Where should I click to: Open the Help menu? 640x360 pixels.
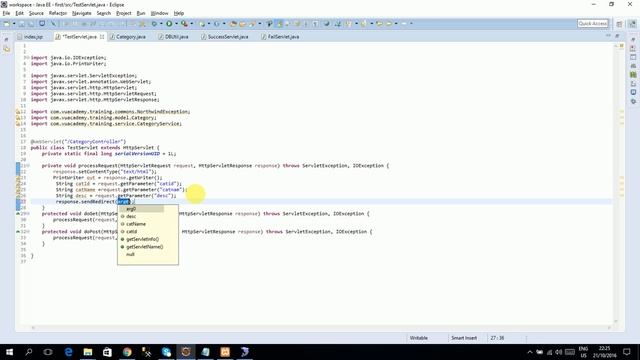tap(179, 13)
